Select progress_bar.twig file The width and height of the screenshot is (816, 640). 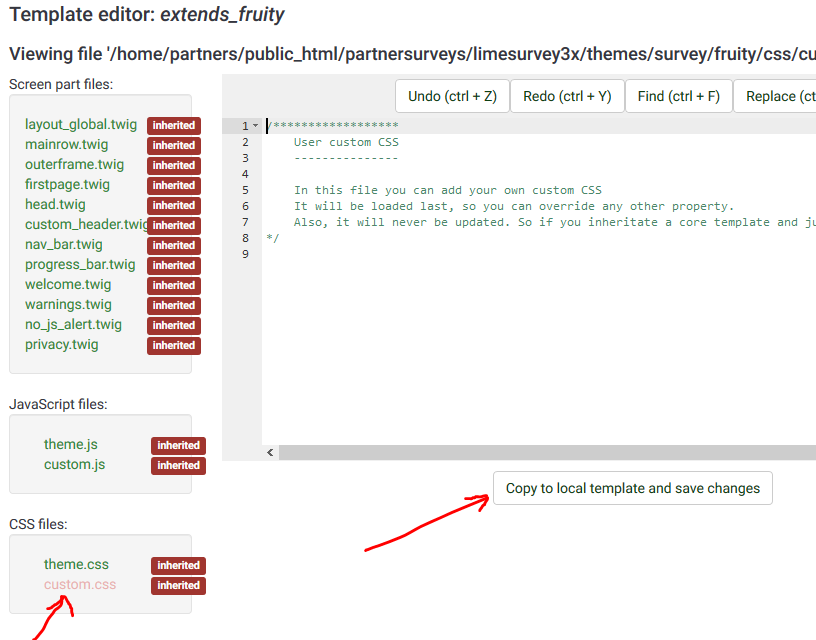[x=80, y=265]
